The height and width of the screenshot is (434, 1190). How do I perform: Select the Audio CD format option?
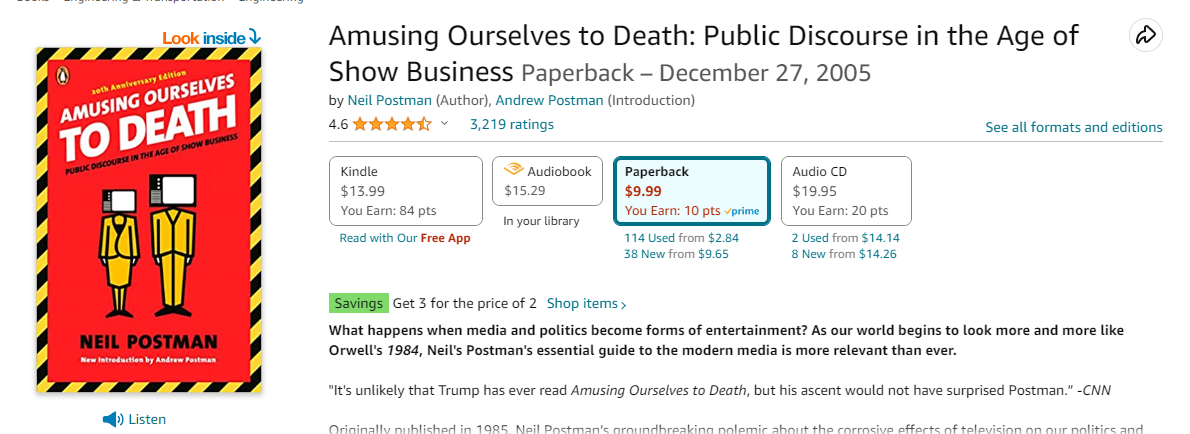(846, 191)
